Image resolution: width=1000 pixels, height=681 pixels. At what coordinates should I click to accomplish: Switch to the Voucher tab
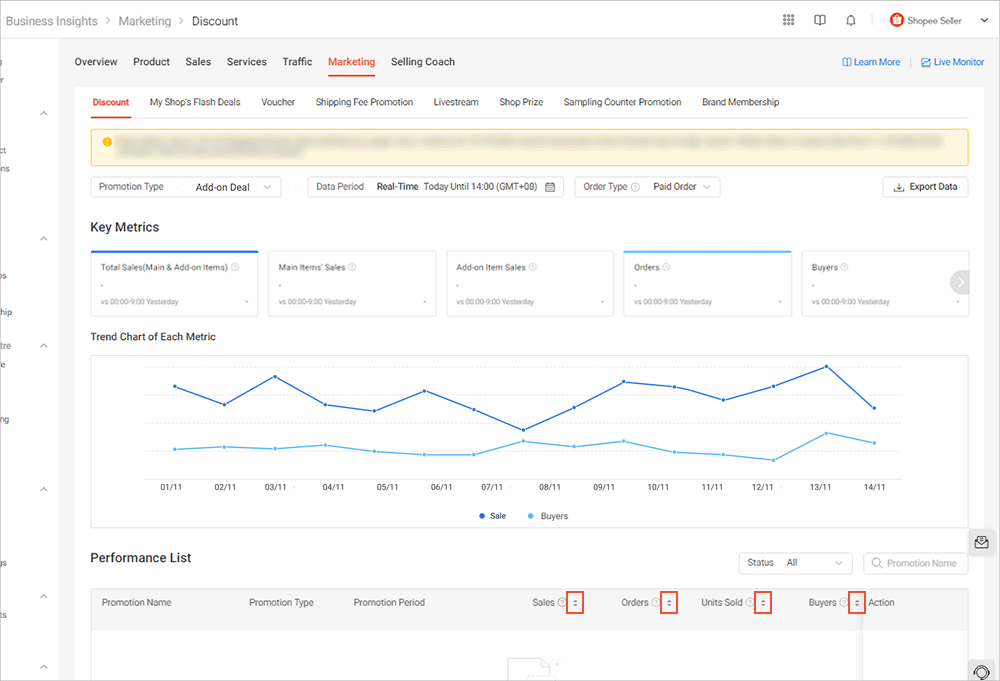pos(278,101)
